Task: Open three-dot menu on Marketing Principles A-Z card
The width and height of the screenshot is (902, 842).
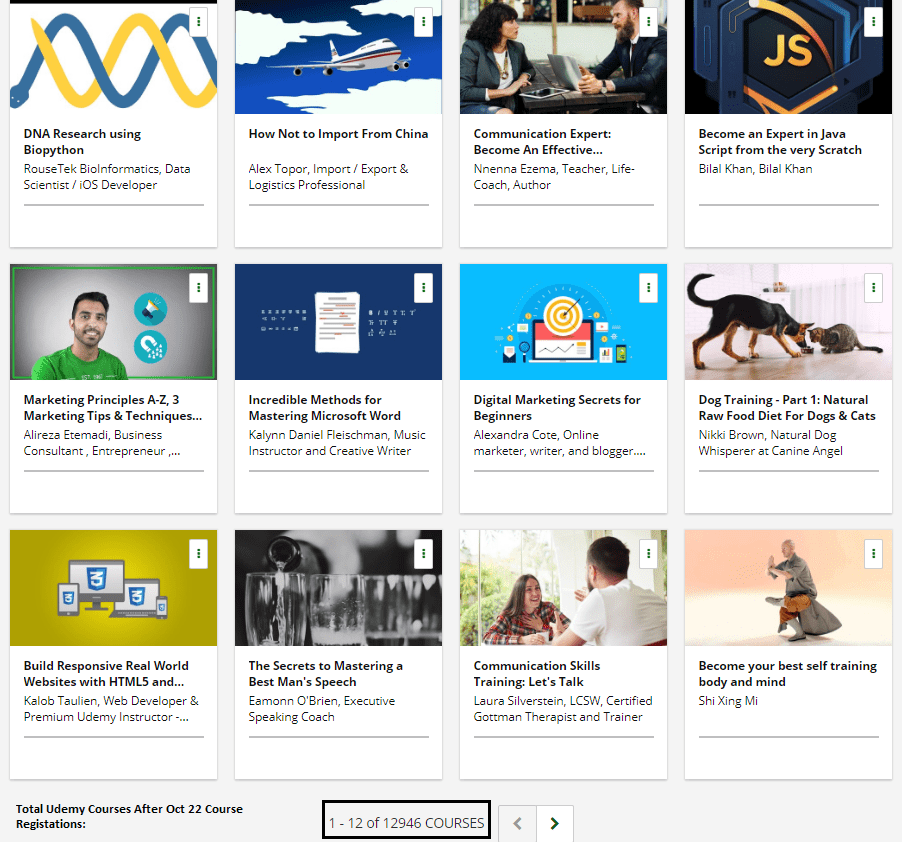Action: pos(199,288)
